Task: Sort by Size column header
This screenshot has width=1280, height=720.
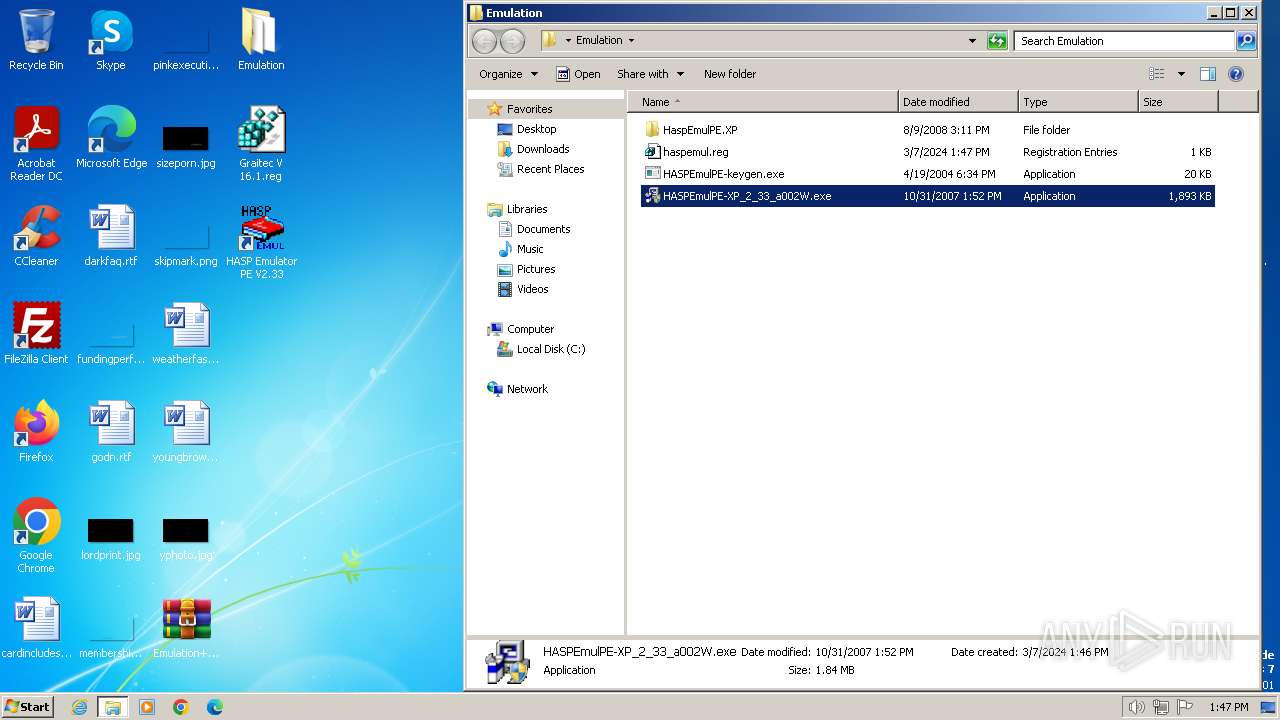Action: 1178,102
